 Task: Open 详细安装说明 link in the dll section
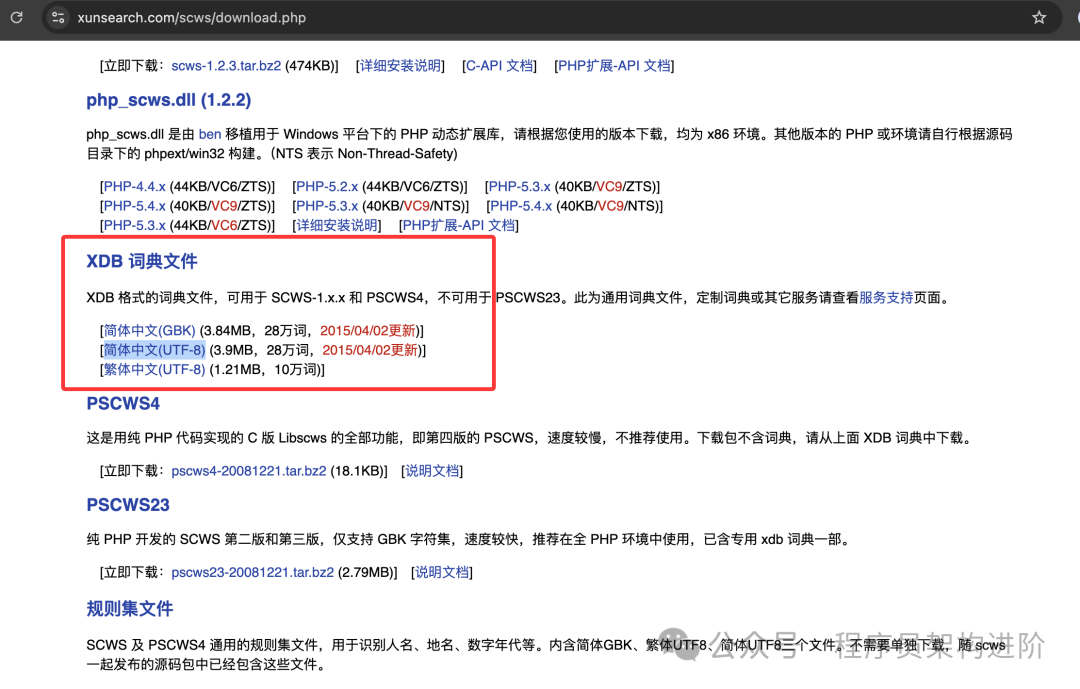point(337,225)
